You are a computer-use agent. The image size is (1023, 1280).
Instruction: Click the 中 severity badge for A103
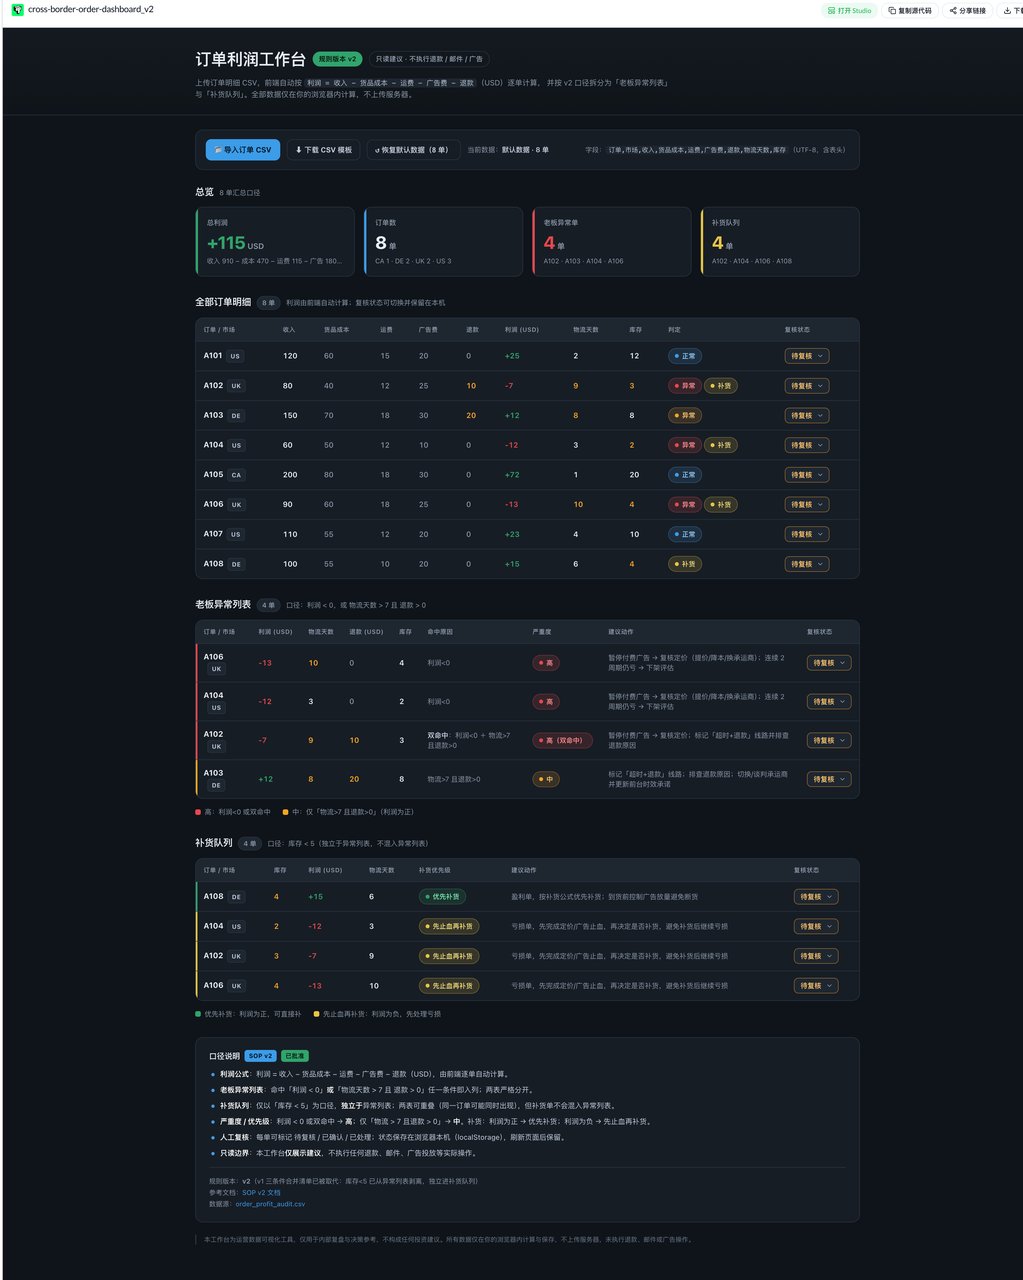click(546, 779)
